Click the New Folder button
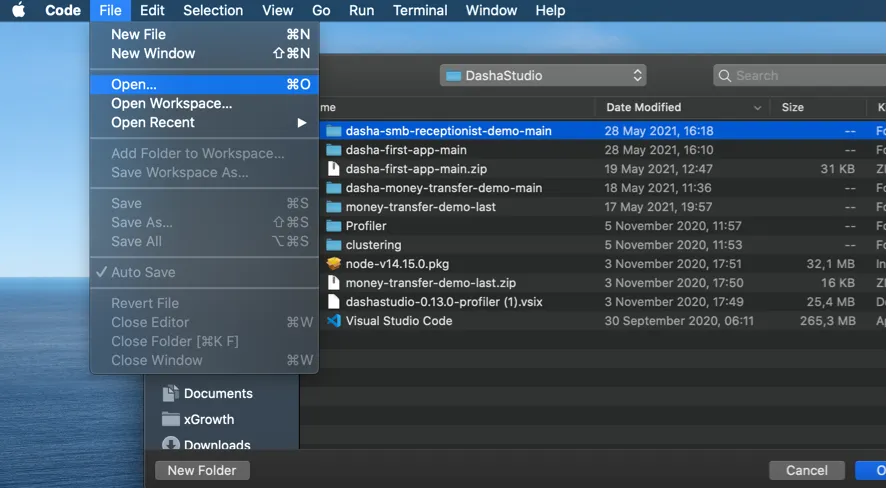Image resolution: width=887 pixels, height=488 pixels. click(x=202, y=470)
